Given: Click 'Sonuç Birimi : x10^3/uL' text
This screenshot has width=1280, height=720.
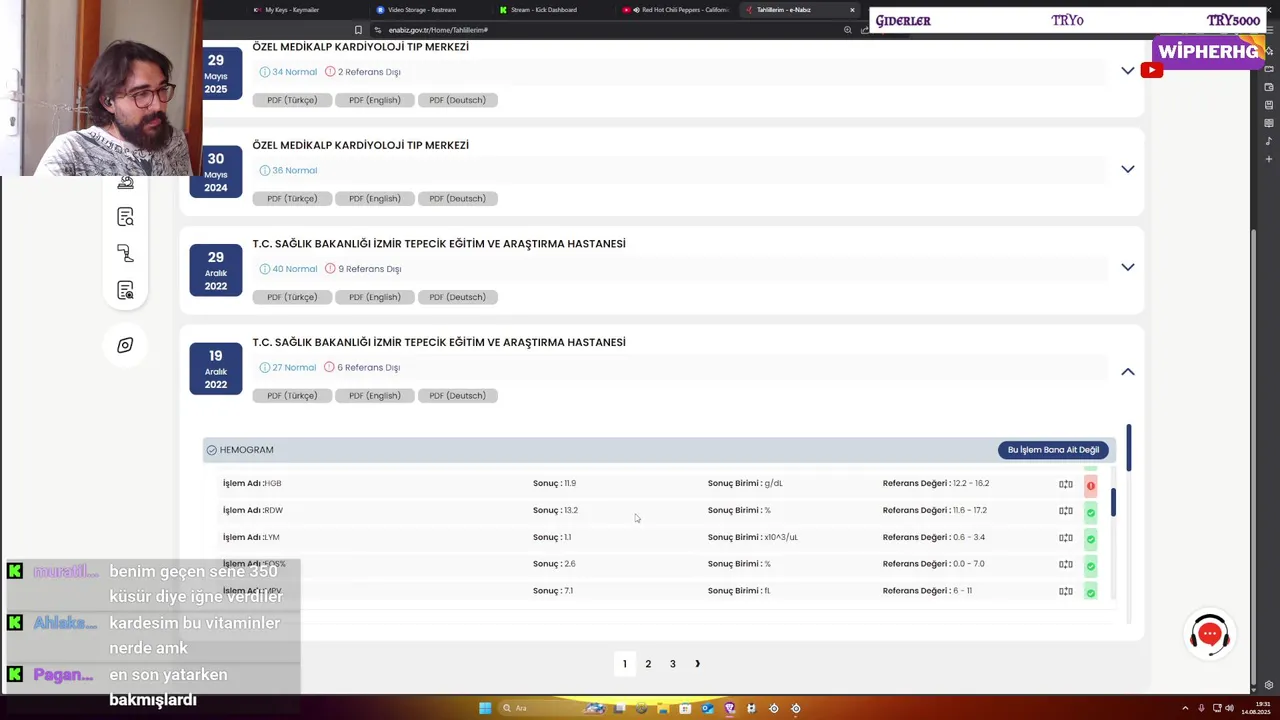Looking at the screenshot, I should coord(753,537).
